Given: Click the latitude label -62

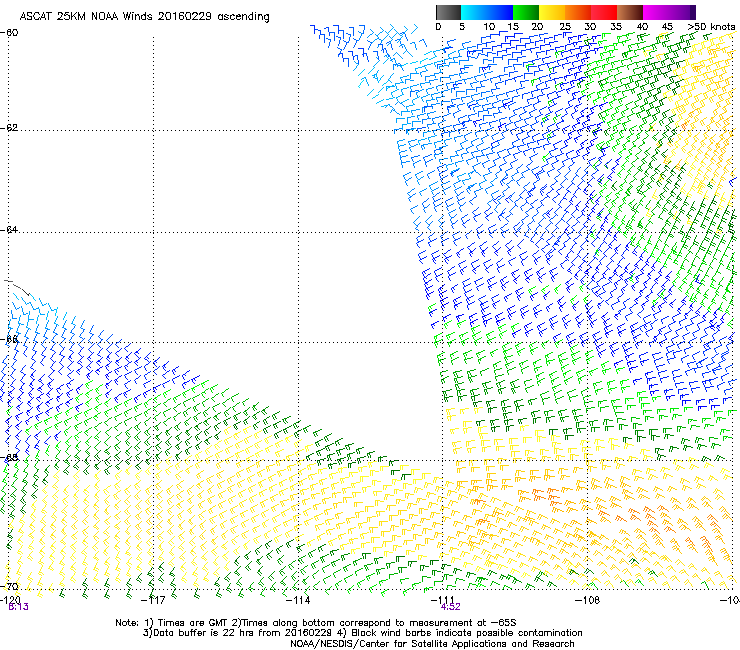Looking at the screenshot, I should 9,128.
